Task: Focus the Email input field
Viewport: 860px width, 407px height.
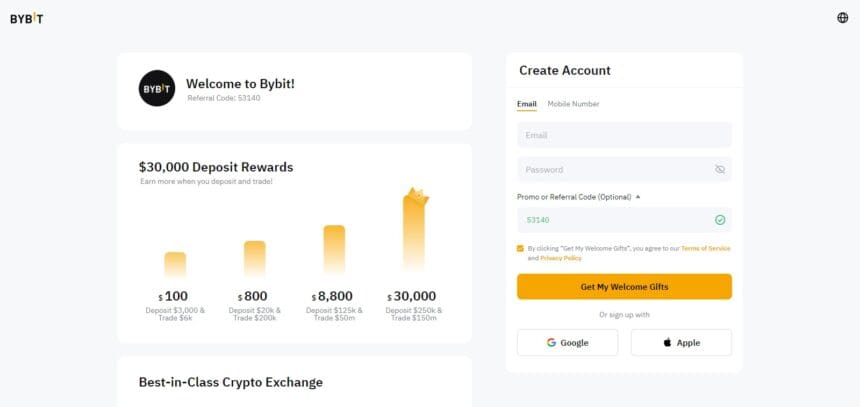Action: coord(624,135)
